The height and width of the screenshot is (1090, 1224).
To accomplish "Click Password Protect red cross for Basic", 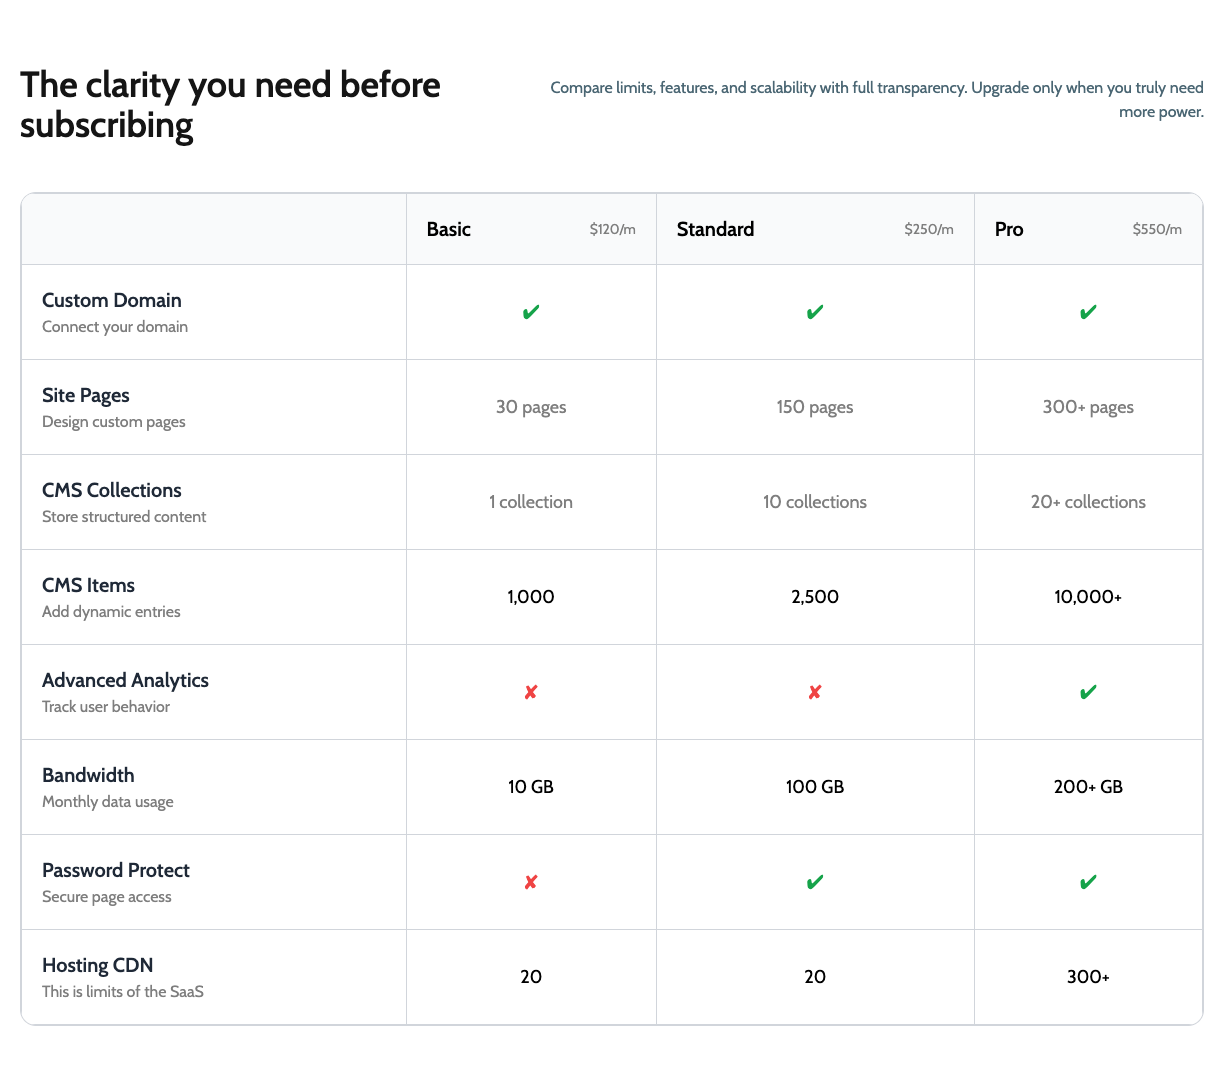I will pos(531,882).
